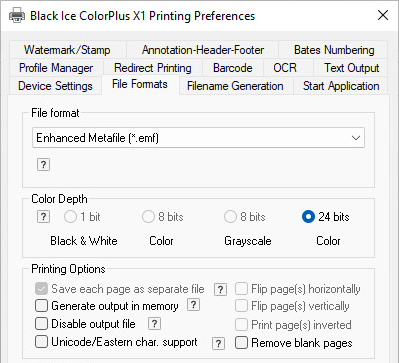Open the Barcode tab

[233, 68]
